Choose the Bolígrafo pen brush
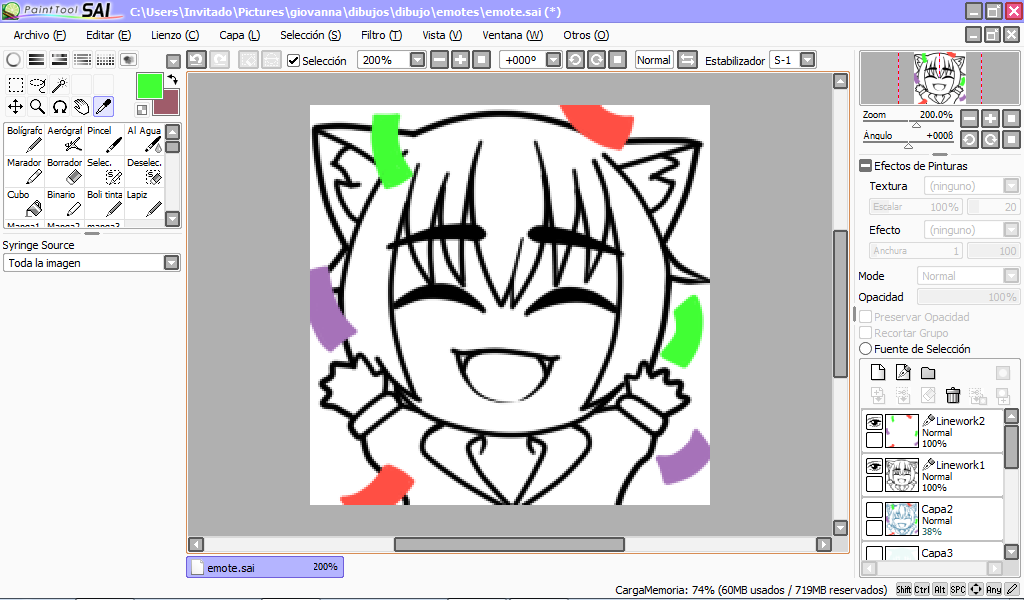This screenshot has width=1024, height=600. (x=24, y=139)
